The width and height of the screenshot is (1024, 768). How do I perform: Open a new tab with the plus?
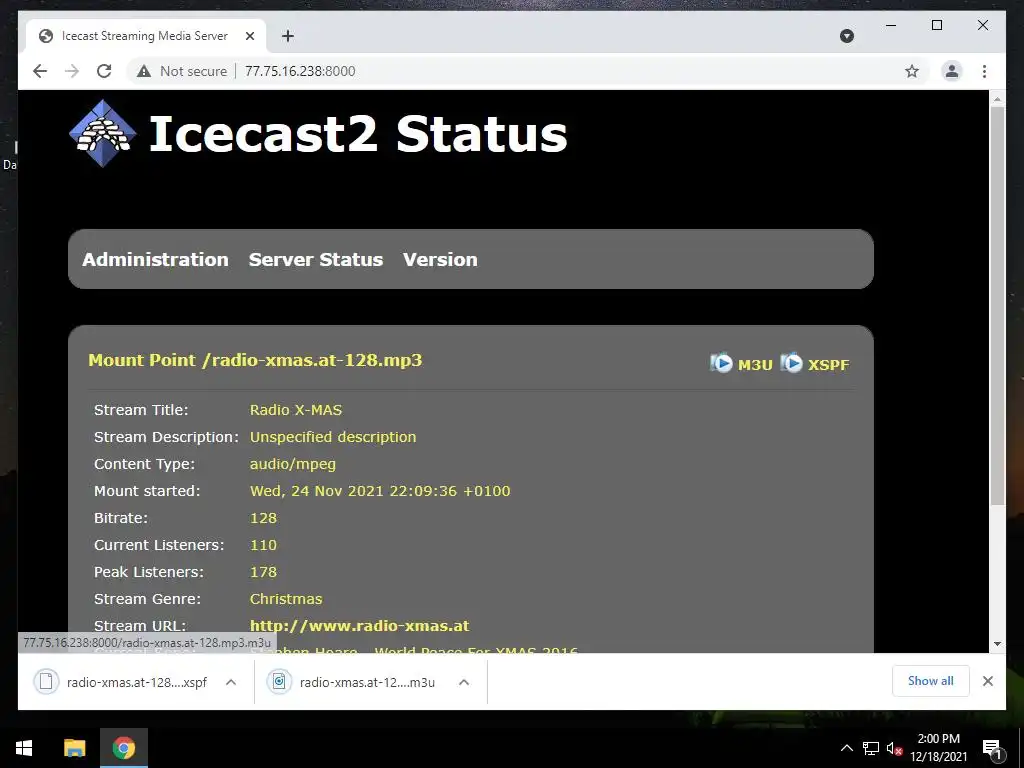[x=287, y=36]
